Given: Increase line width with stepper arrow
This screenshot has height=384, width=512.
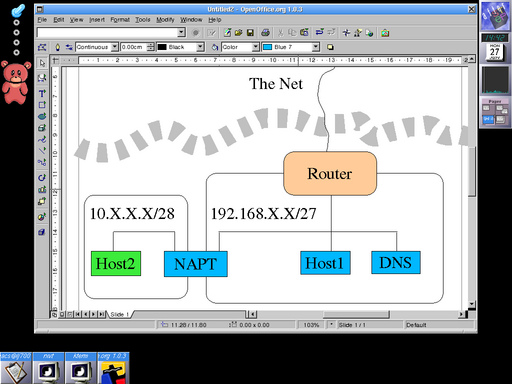Looking at the screenshot, I should 151,45.
